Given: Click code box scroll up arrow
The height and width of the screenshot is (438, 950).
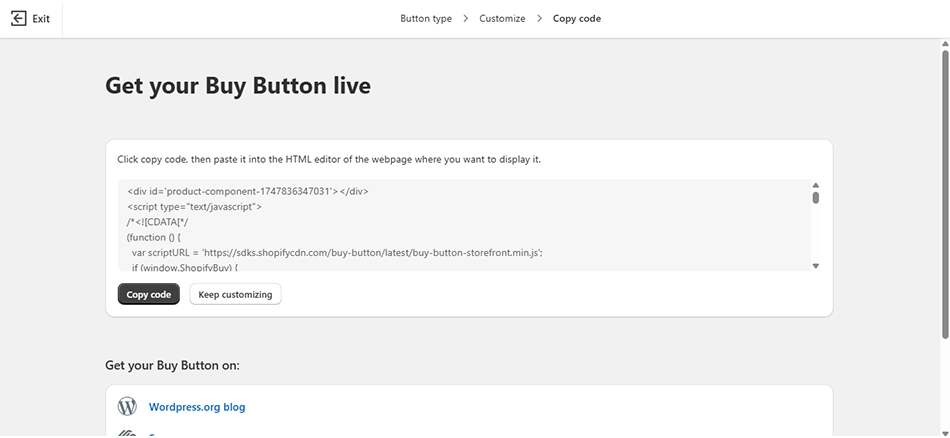Looking at the screenshot, I should click(x=815, y=185).
